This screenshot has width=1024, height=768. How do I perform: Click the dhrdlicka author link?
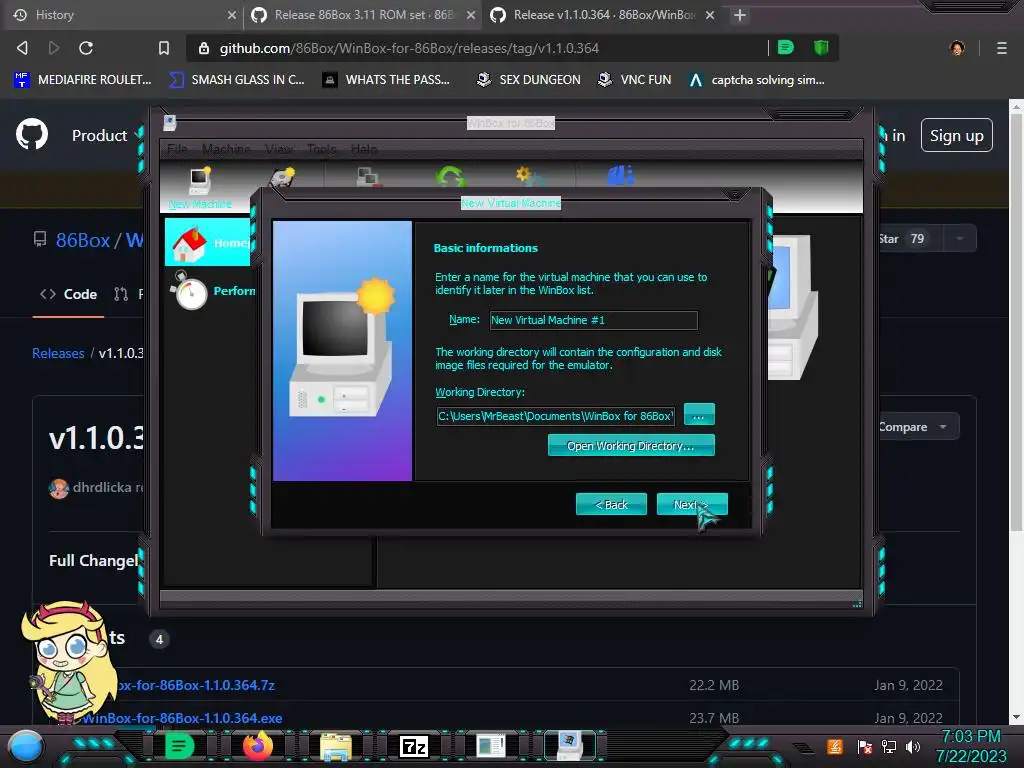pos(102,487)
